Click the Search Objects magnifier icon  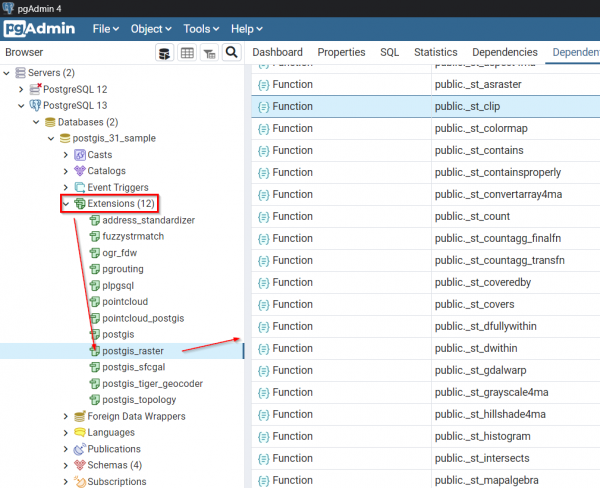(232, 52)
